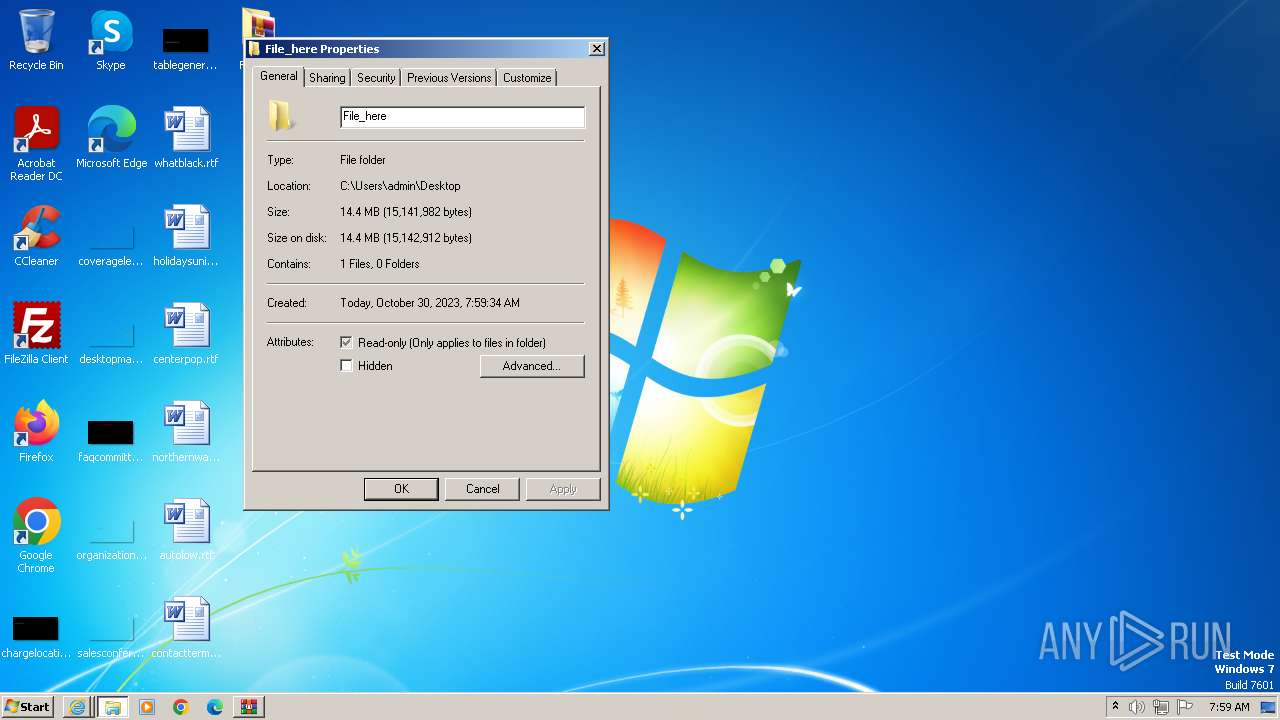The image size is (1280, 720).
Task: Click the disabled Apply button
Action: [x=563, y=489]
